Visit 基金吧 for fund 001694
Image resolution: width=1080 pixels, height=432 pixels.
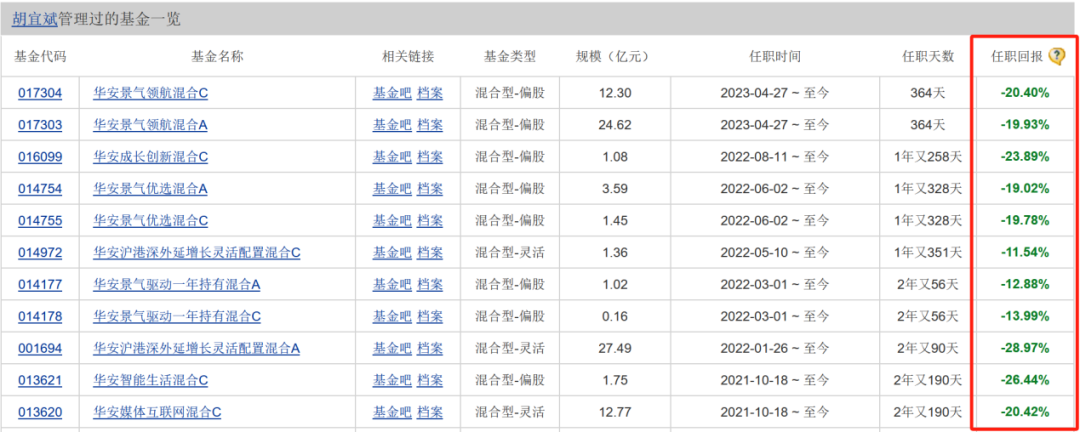coord(392,349)
